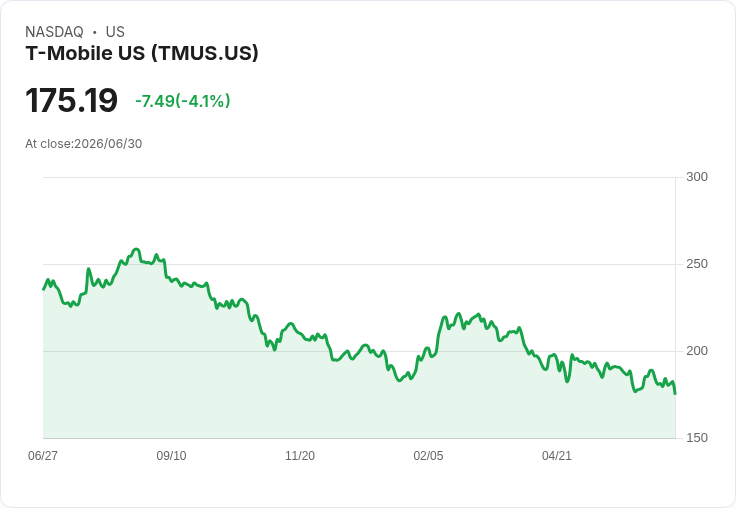736x508 pixels.
Task: Select the 06/27 date on x-axis
Action: pyautogui.click(x=43, y=455)
